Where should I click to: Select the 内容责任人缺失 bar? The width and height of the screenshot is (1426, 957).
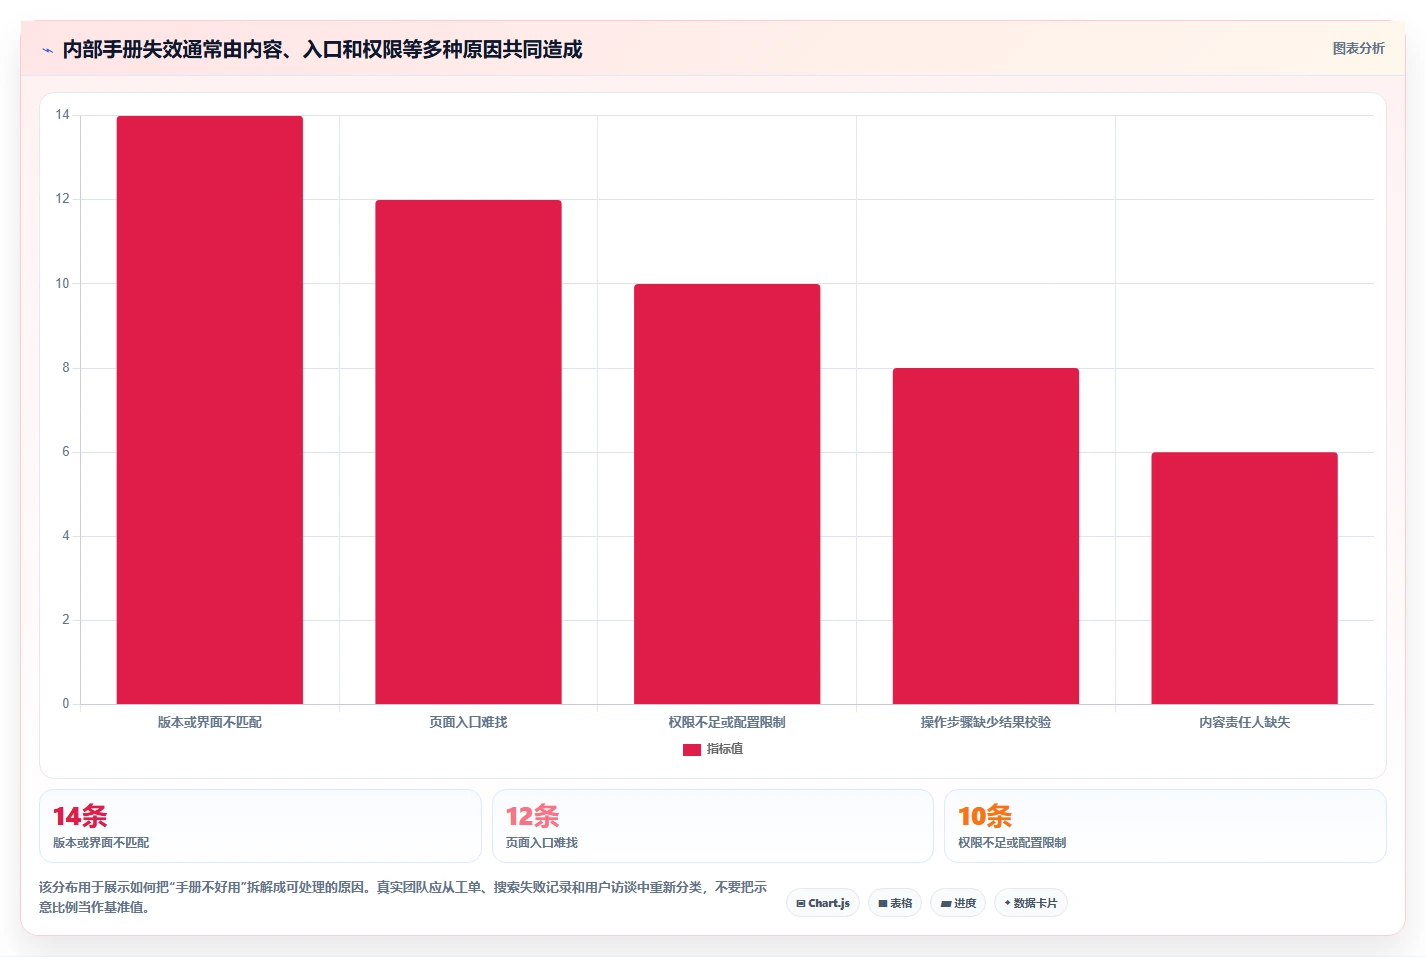[1244, 578]
